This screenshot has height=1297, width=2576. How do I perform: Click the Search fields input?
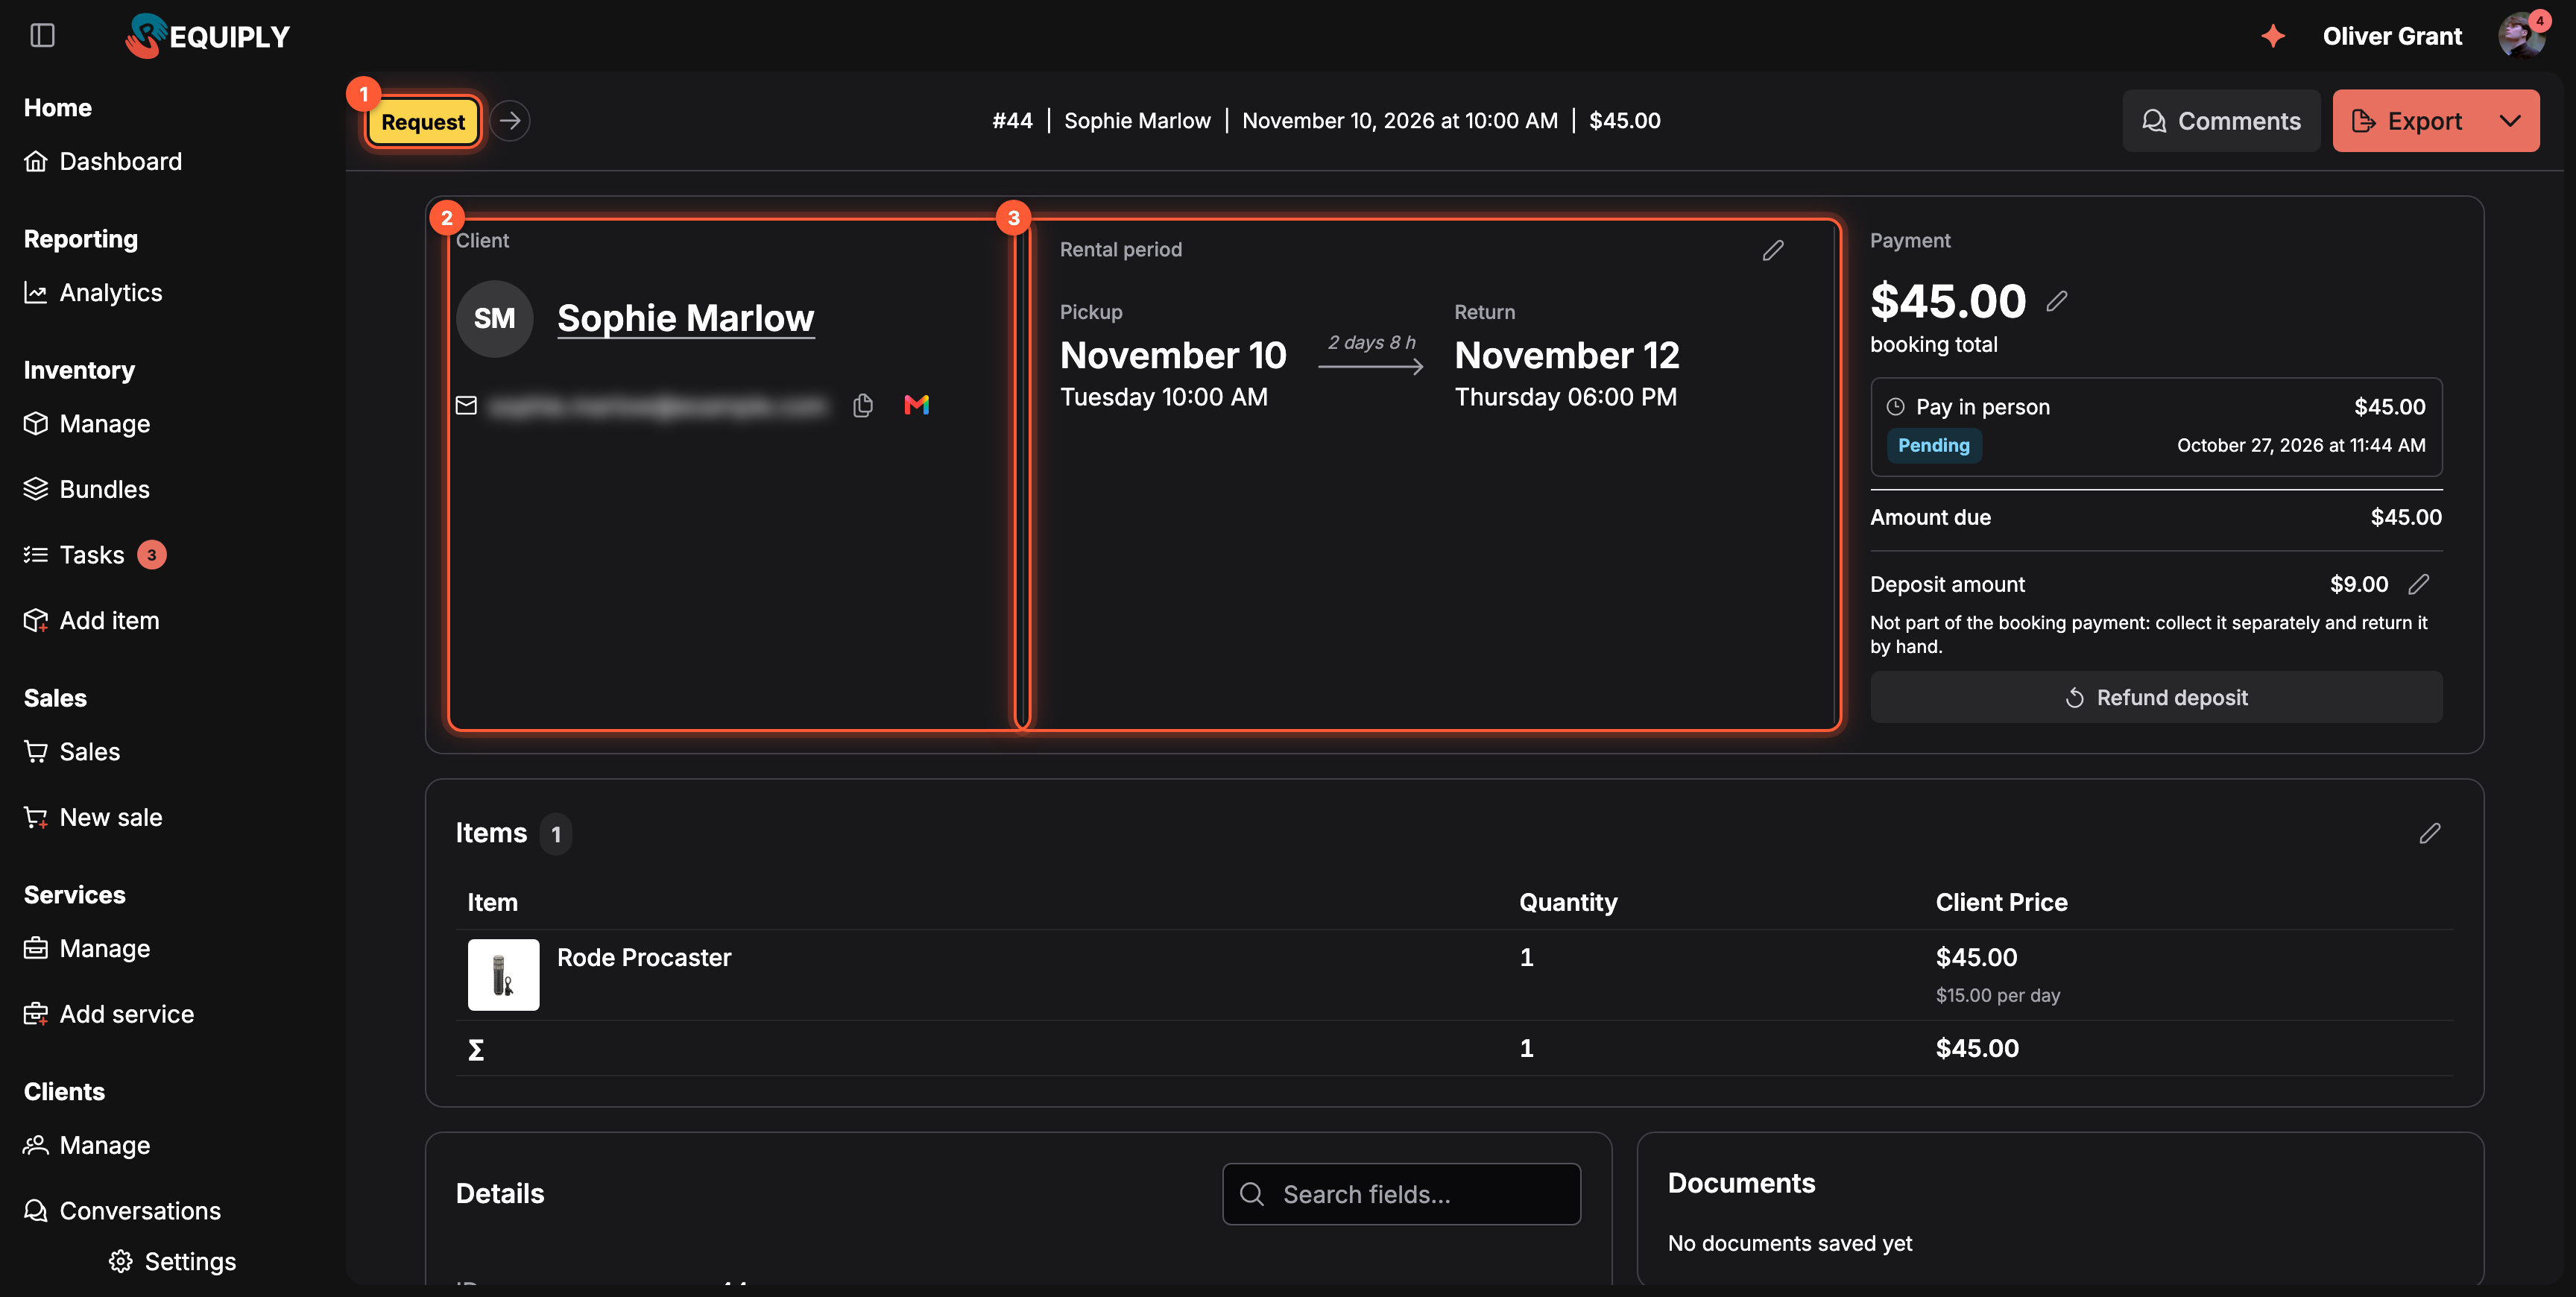coord(1401,1193)
